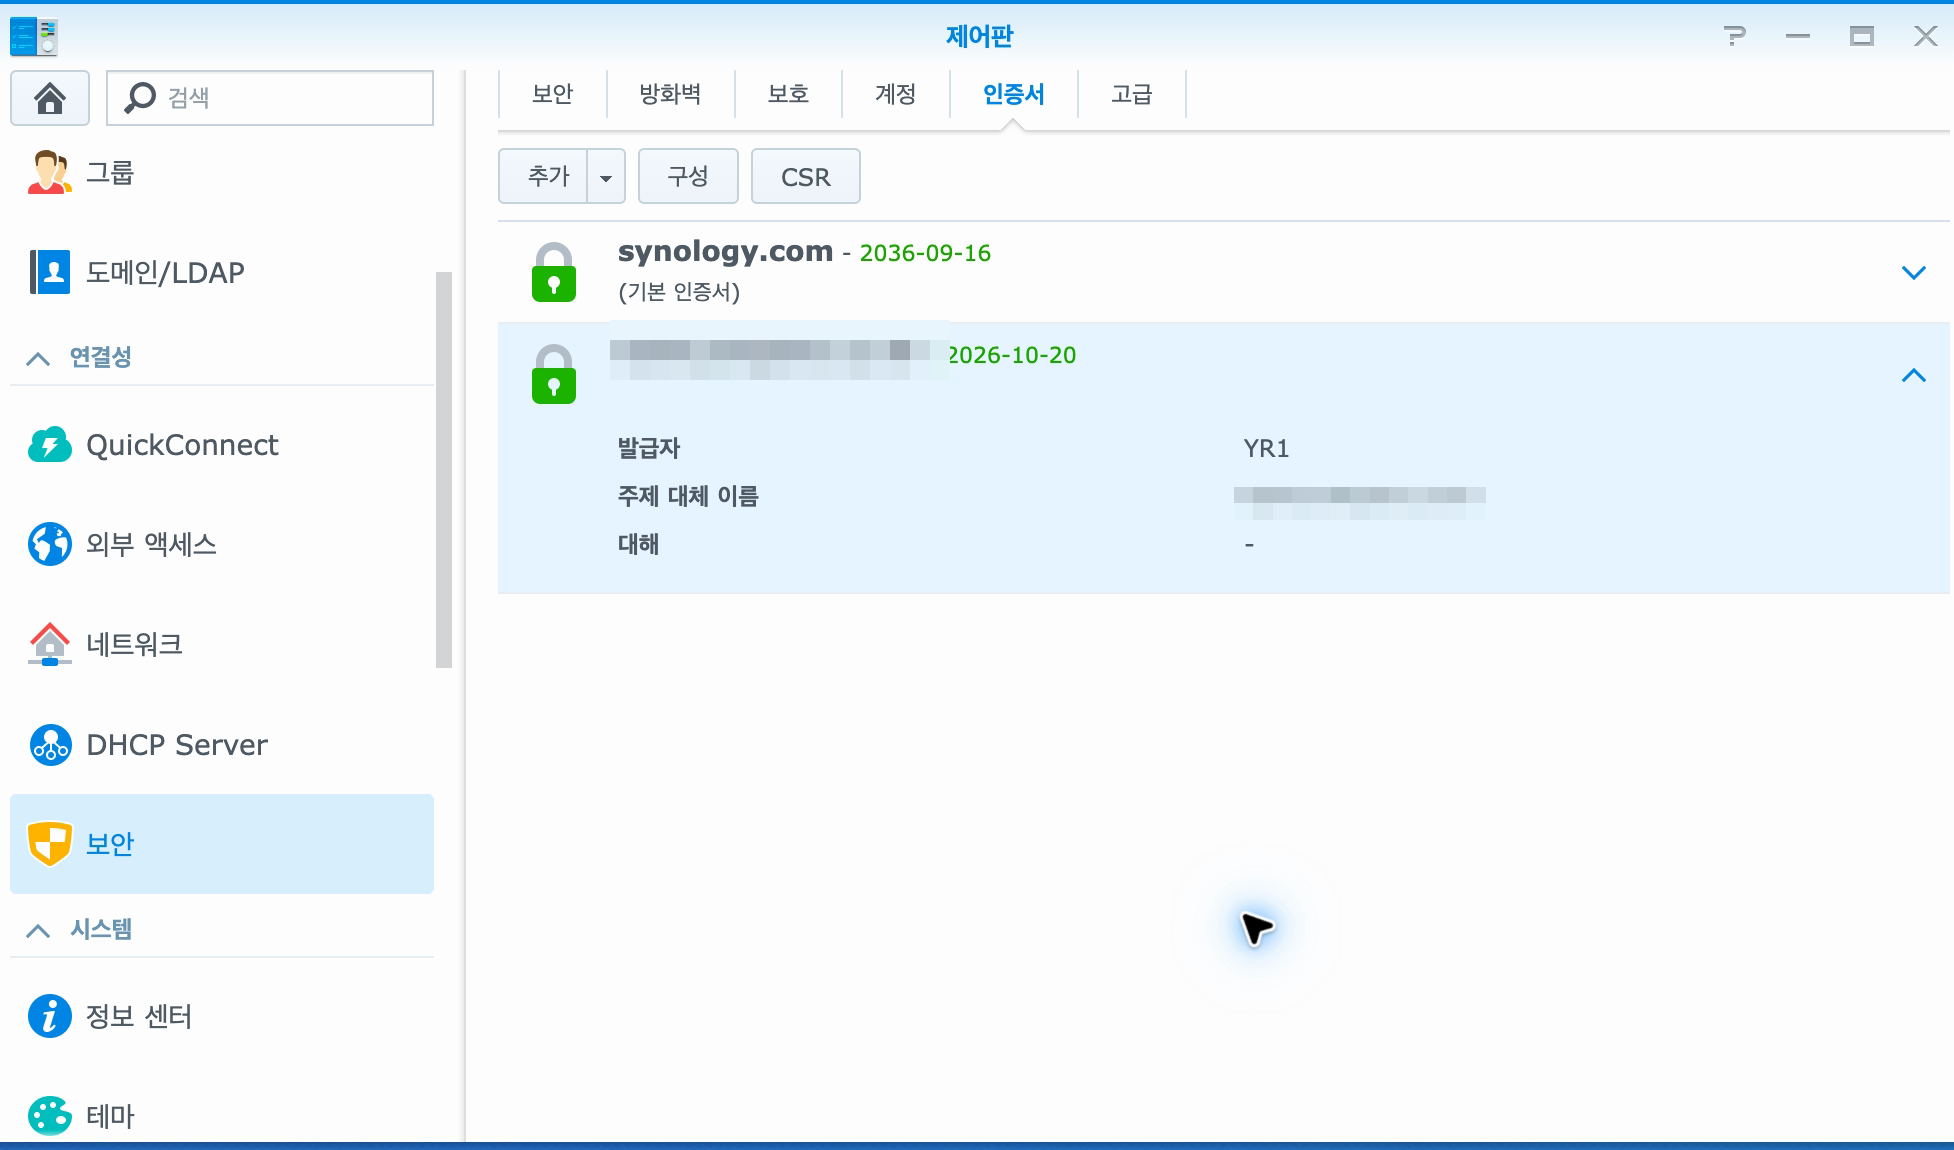Minimize the Control Panel window
The height and width of the screenshot is (1150, 1954).
tap(1798, 37)
